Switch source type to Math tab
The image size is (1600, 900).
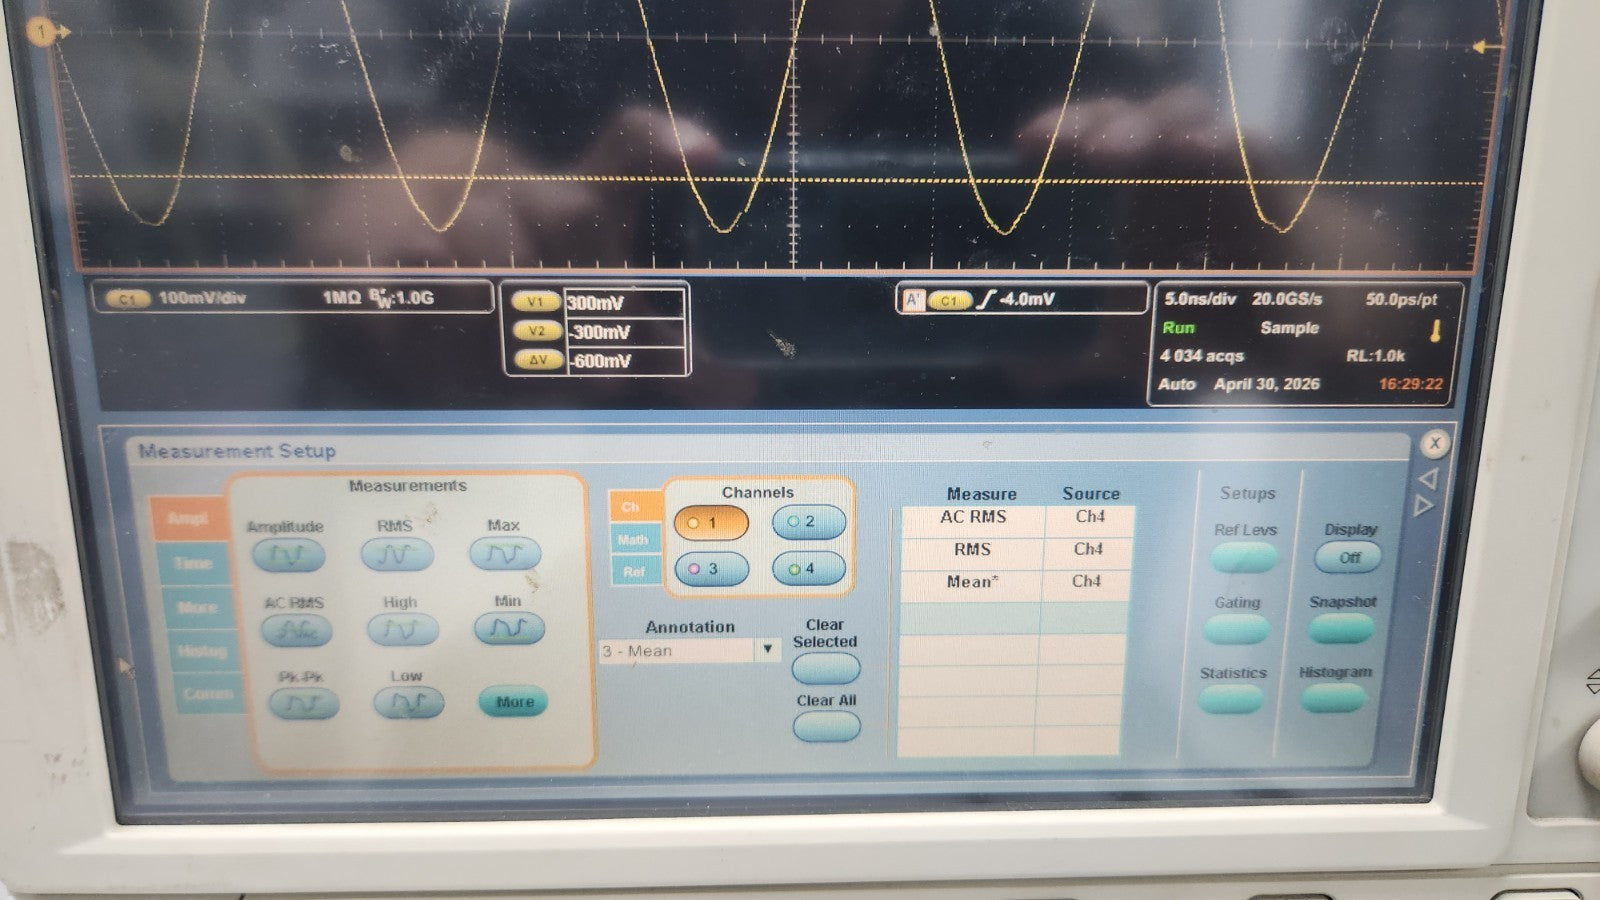tap(634, 539)
